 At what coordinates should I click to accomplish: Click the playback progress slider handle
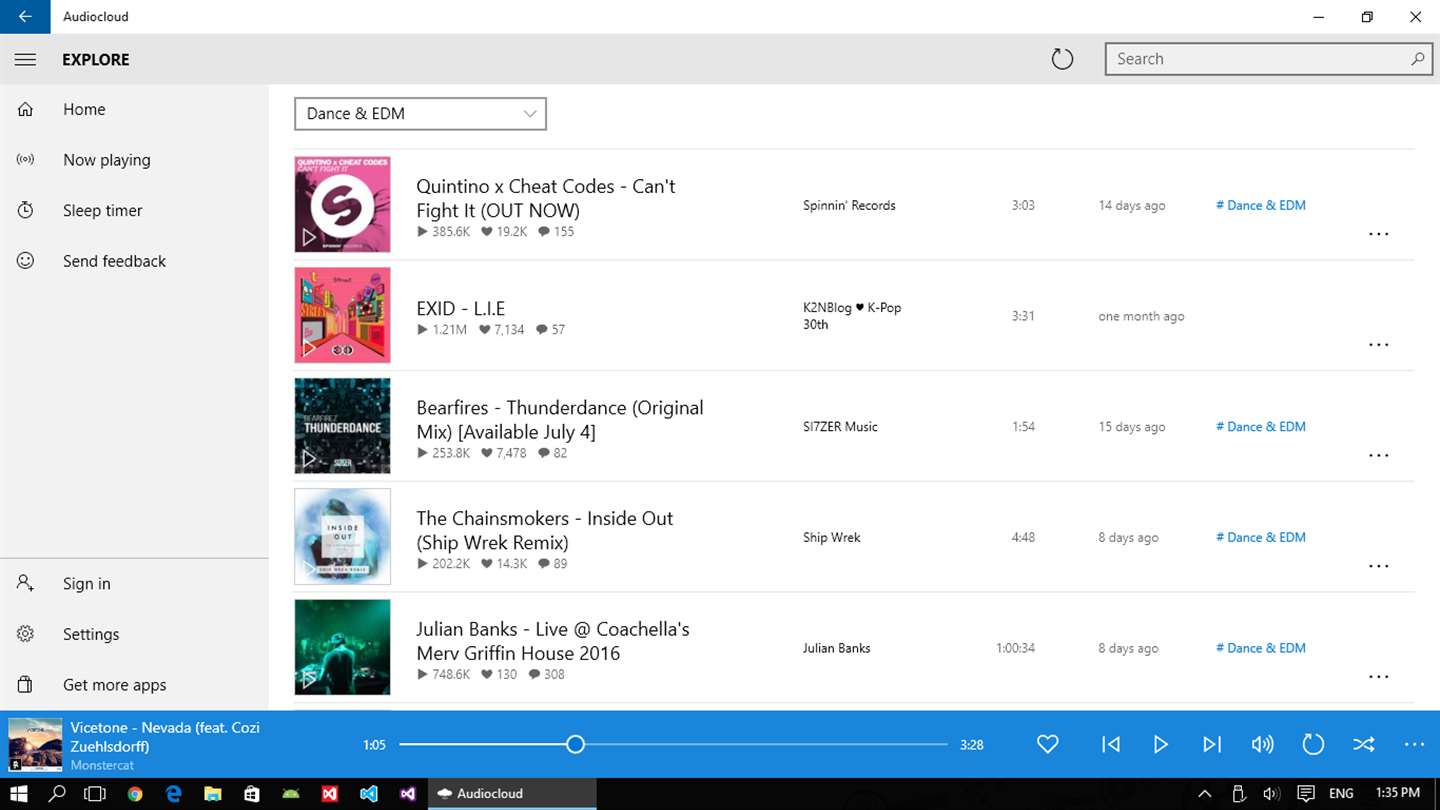575,744
